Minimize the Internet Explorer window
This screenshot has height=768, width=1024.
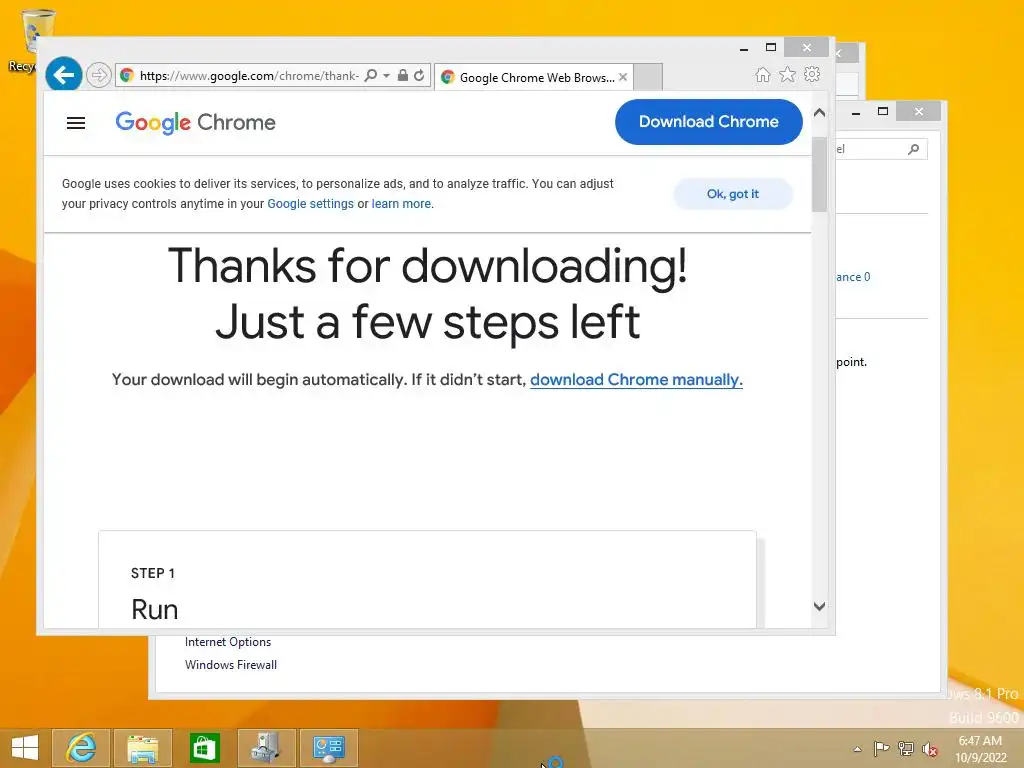(x=744, y=48)
